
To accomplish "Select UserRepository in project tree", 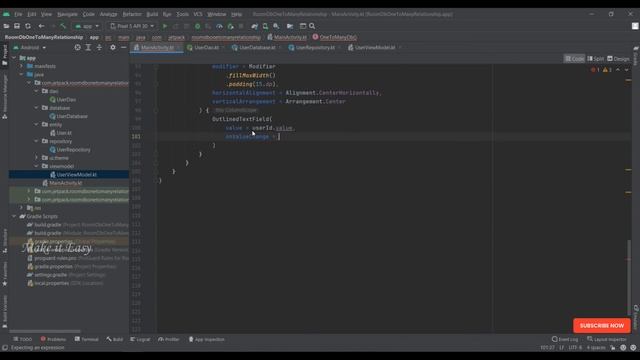I will pos(73,149).
